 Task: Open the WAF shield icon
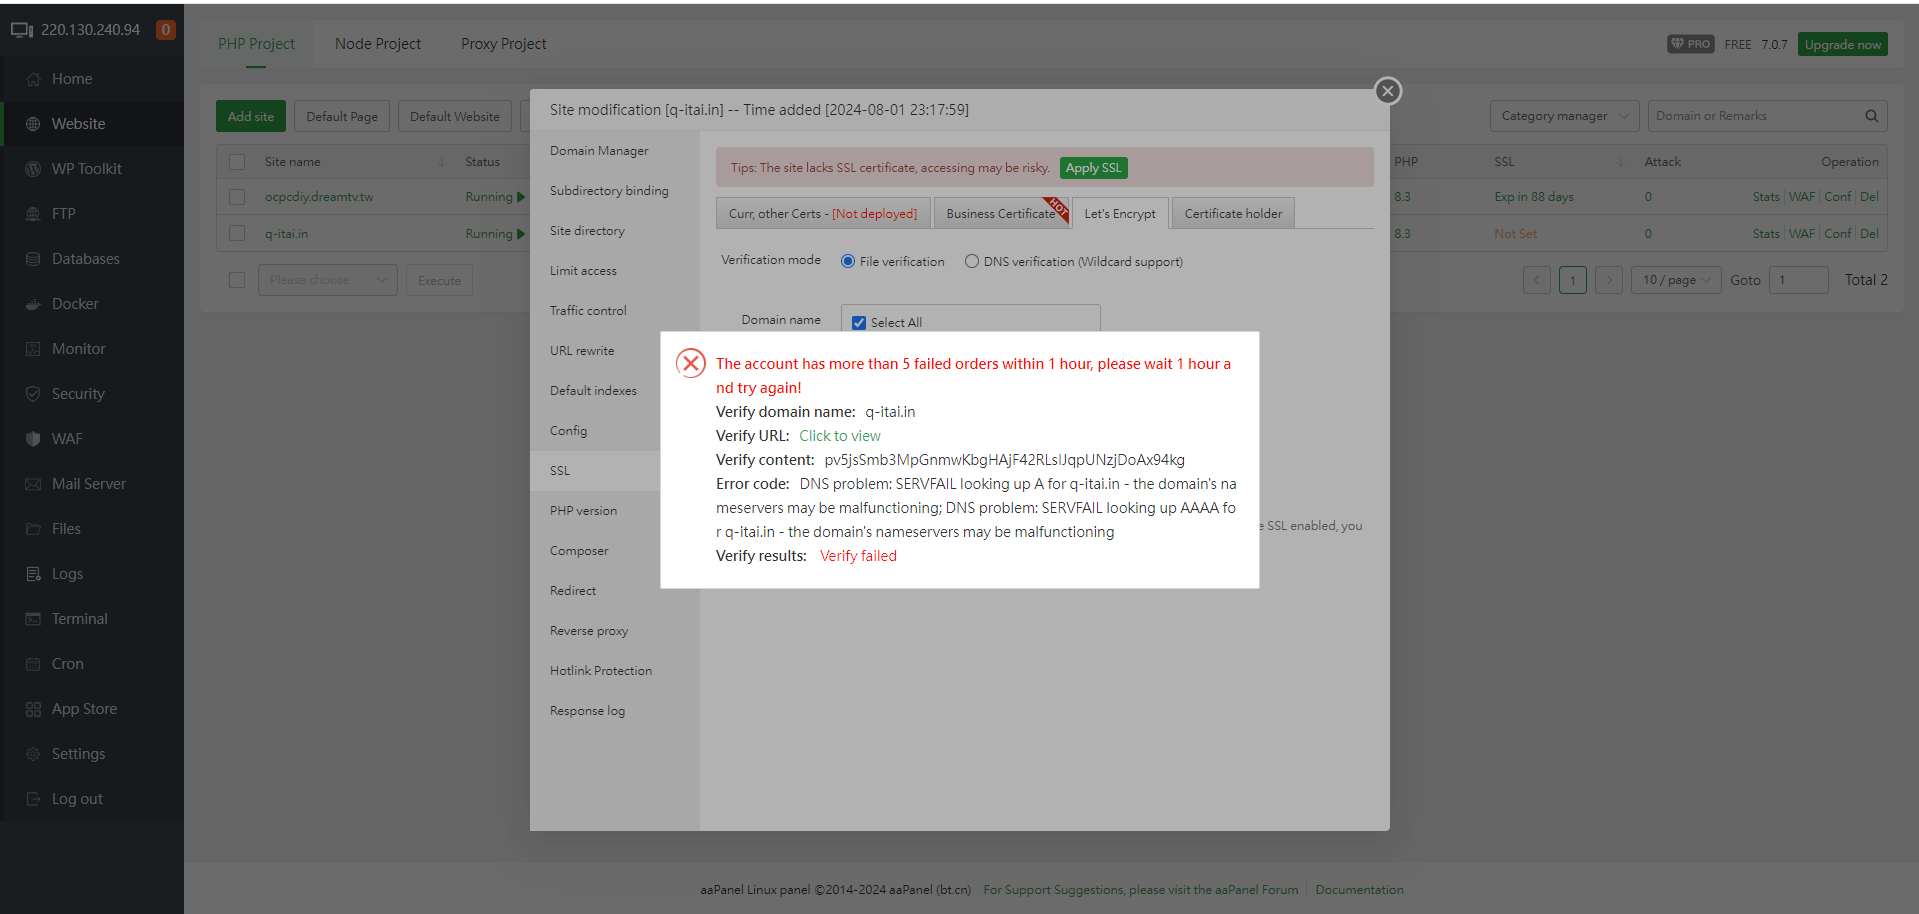33,439
